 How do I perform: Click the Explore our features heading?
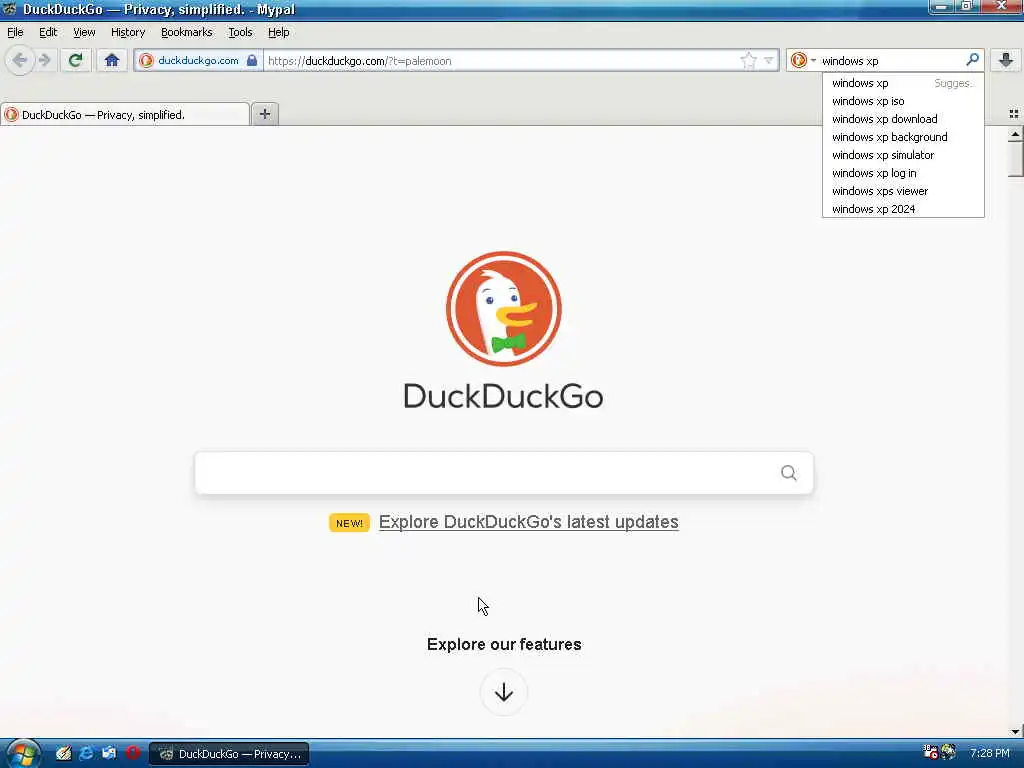504,645
